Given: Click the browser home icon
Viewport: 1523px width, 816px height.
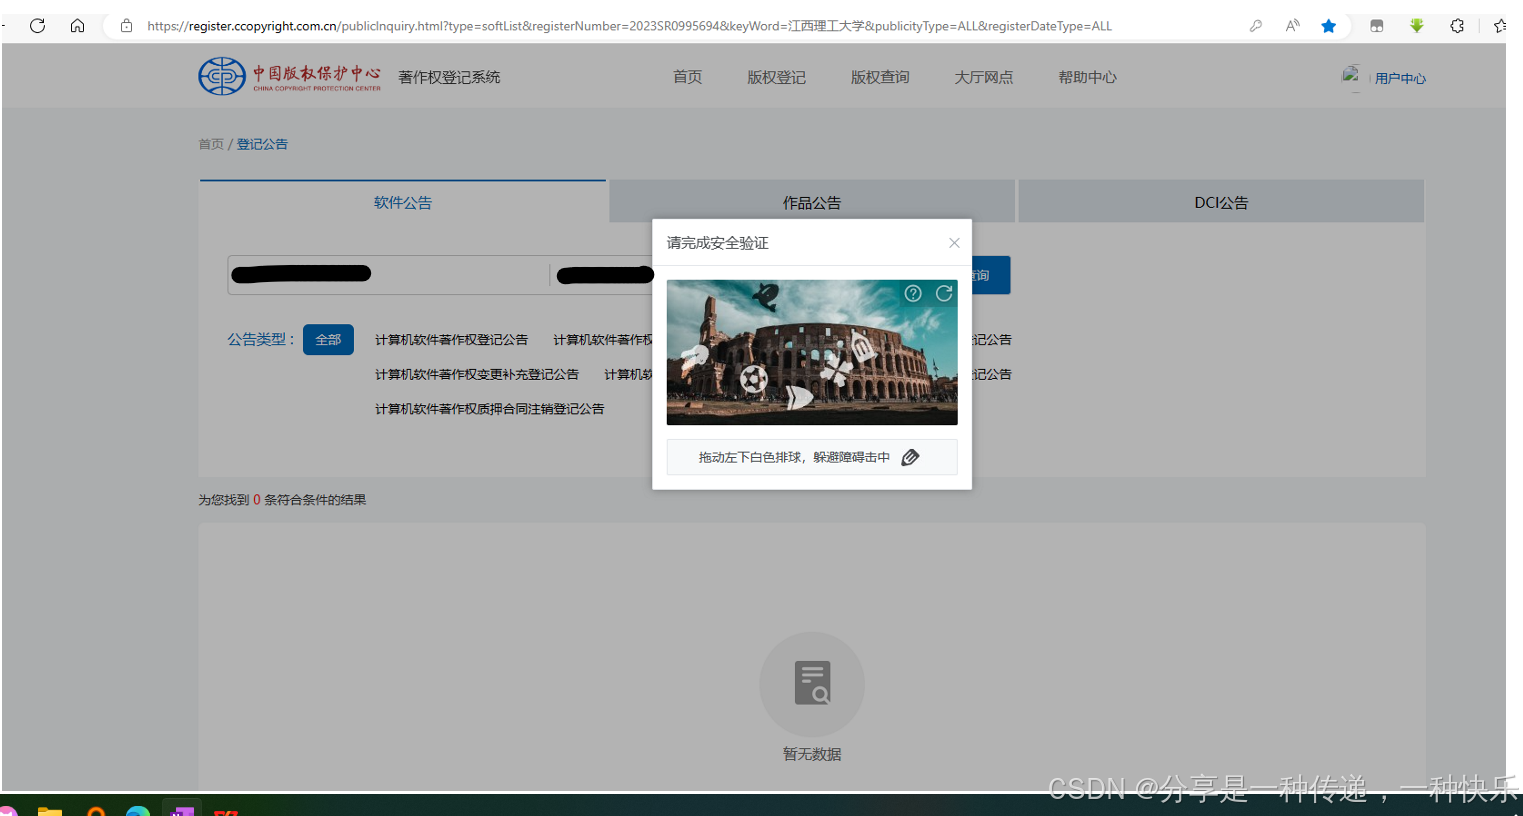Looking at the screenshot, I should point(78,25).
